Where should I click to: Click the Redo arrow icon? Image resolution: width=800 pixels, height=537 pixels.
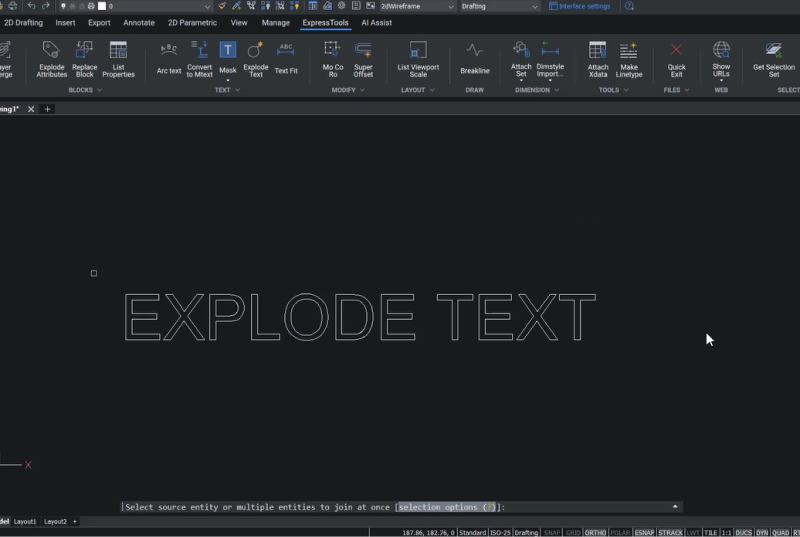click(45, 6)
